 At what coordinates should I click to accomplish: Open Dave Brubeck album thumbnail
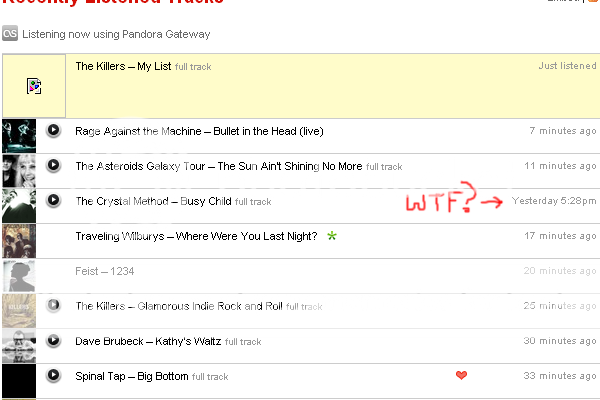pyautogui.click(x=19, y=346)
